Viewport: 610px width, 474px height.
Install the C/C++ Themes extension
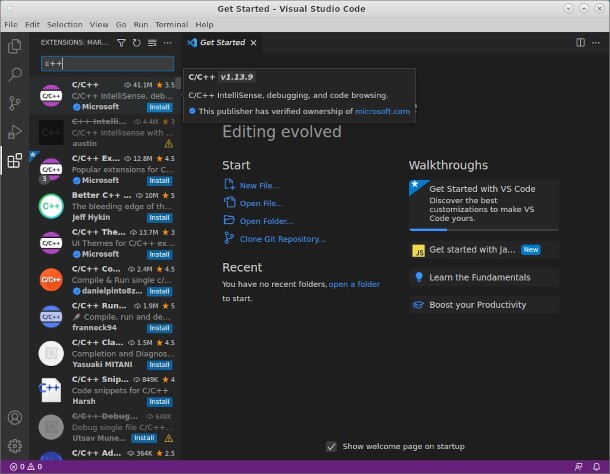pos(160,255)
